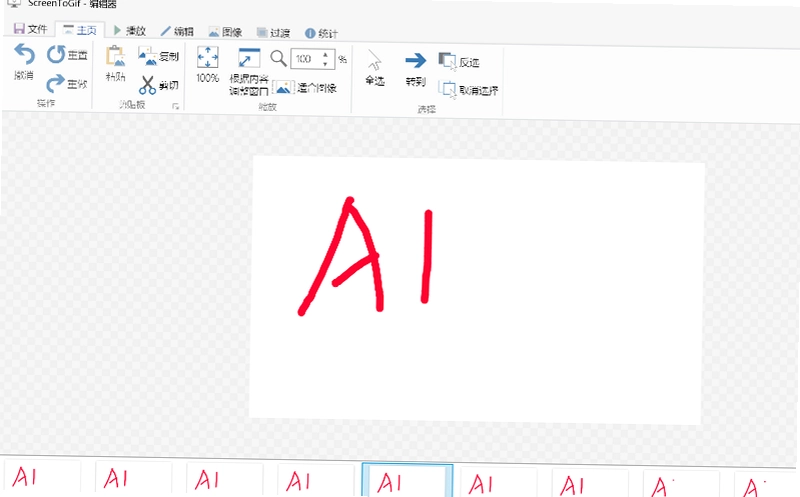The width and height of the screenshot is (800, 497).
Task: Select the second frame thumbnail in the timeline
Action: 133,479
